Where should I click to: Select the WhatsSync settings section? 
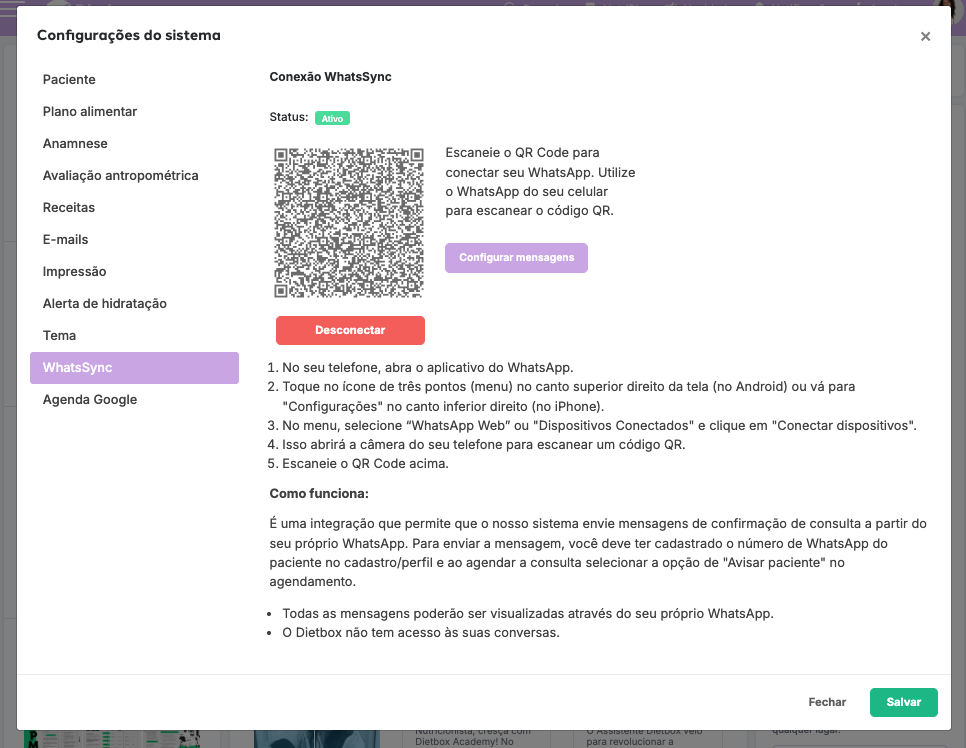tap(134, 368)
